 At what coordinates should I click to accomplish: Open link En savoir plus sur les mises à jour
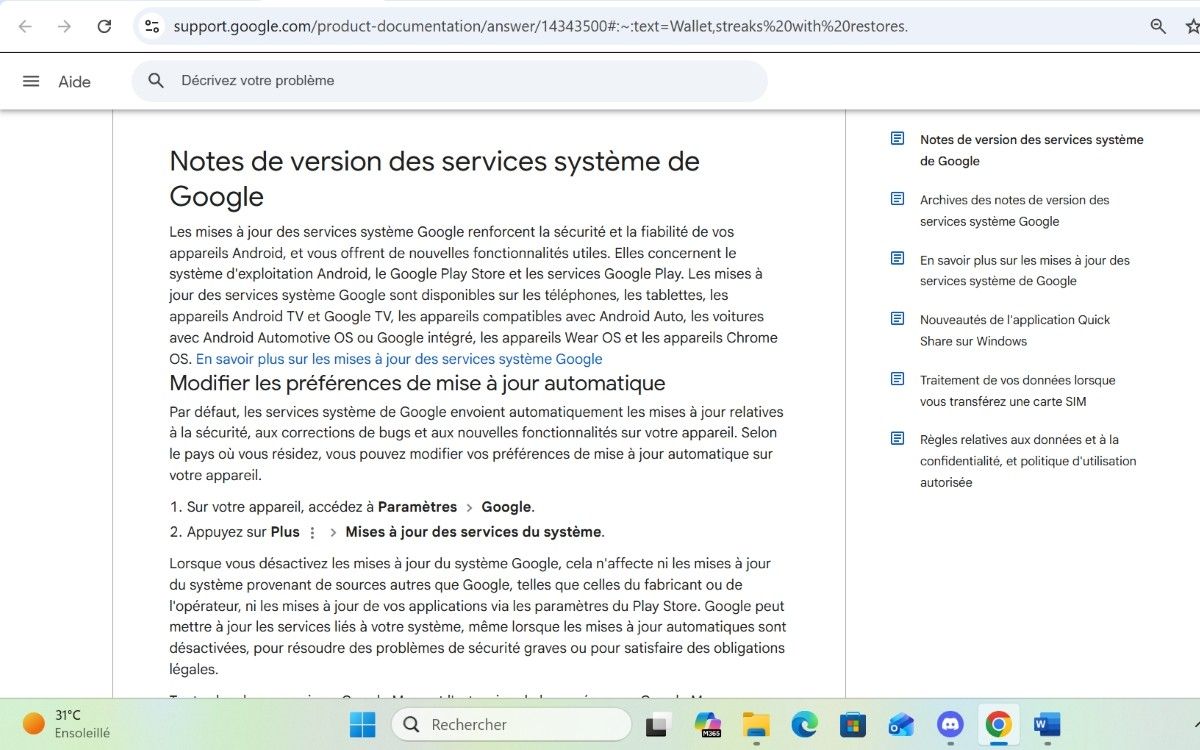point(399,359)
